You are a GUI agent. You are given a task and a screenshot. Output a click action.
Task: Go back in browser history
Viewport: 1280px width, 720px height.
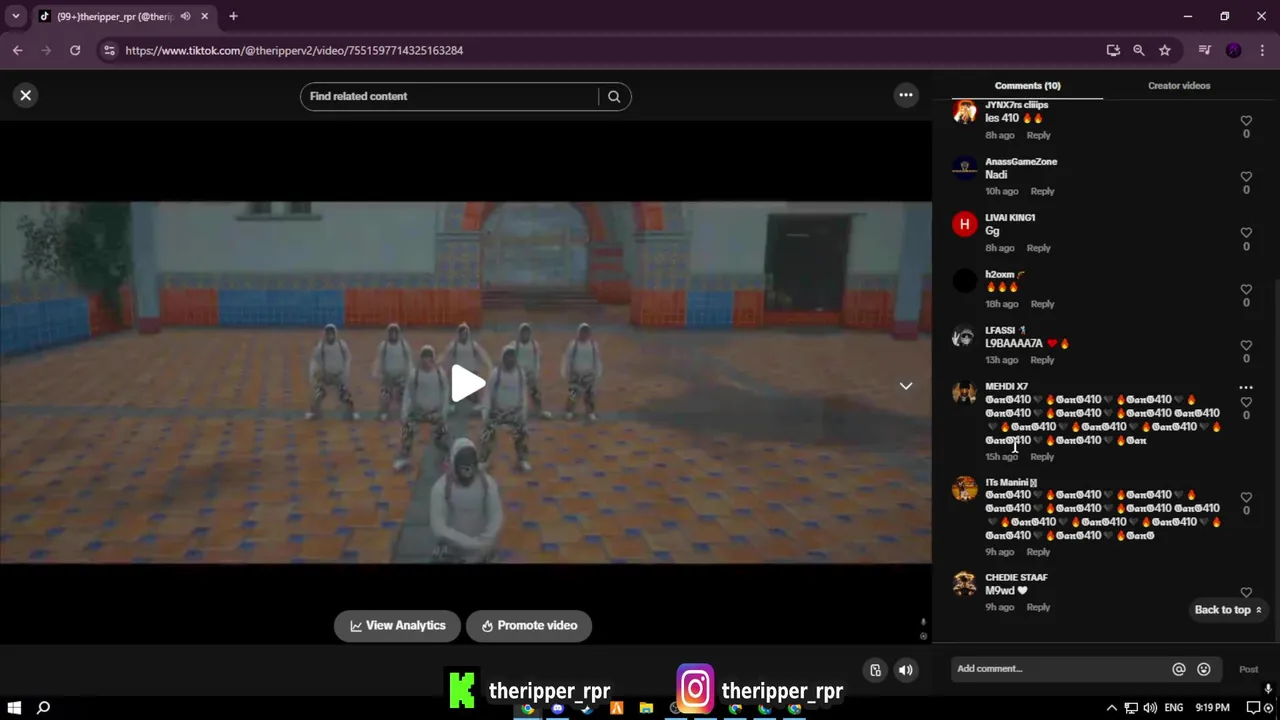(x=18, y=50)
